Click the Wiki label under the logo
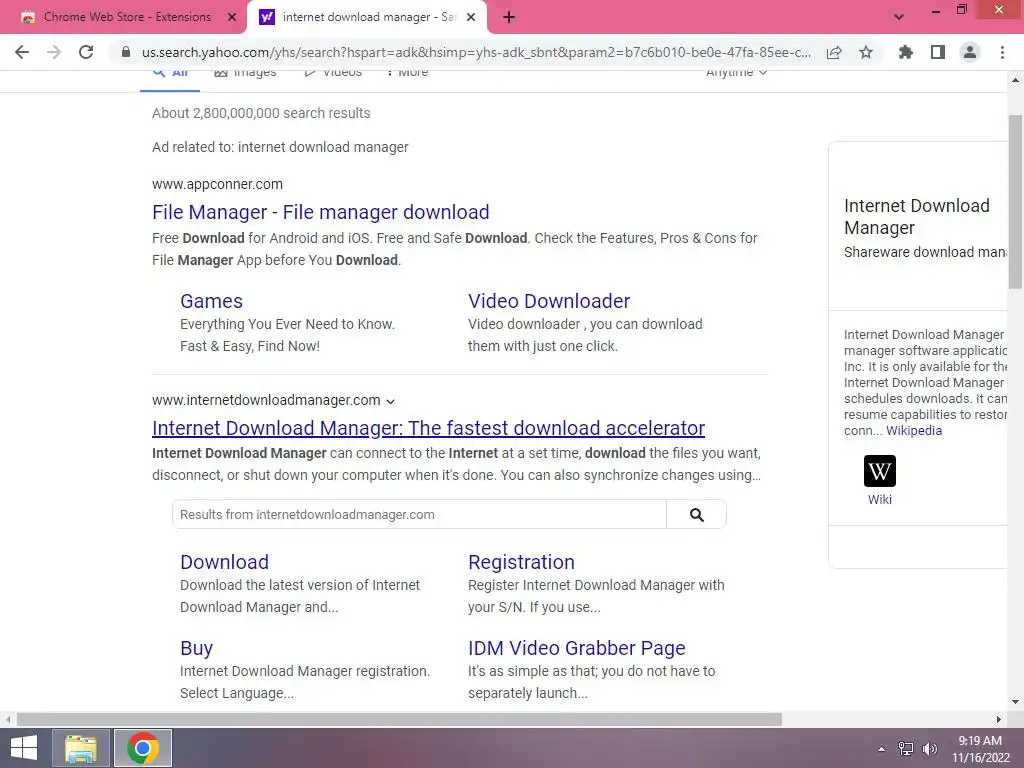The width and height of the screenshot is (1024, 768). (880, 500)
